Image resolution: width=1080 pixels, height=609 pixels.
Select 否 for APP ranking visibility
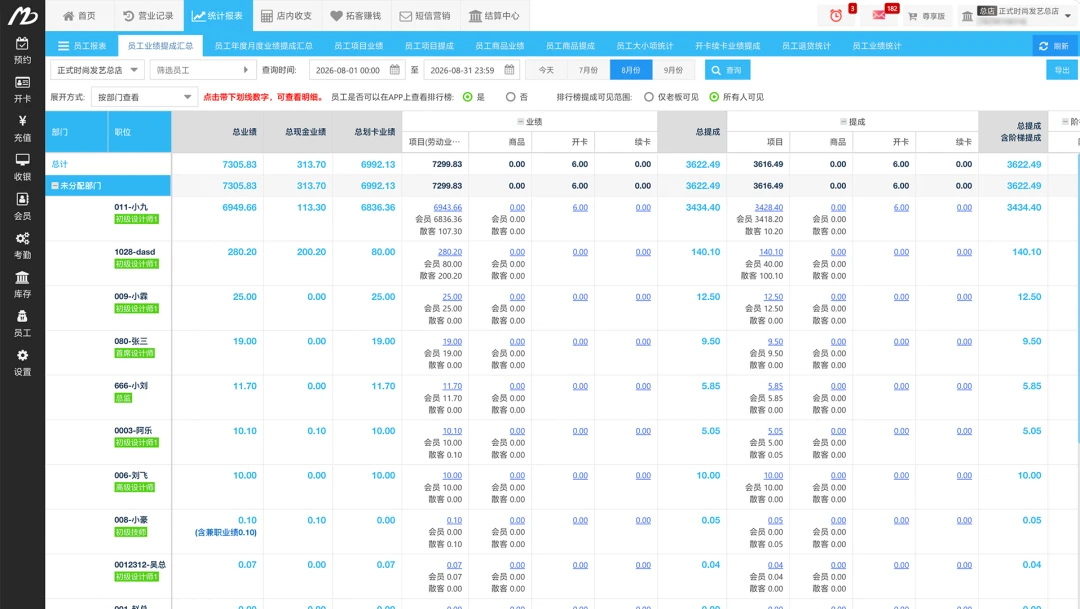tap(510, 97)
